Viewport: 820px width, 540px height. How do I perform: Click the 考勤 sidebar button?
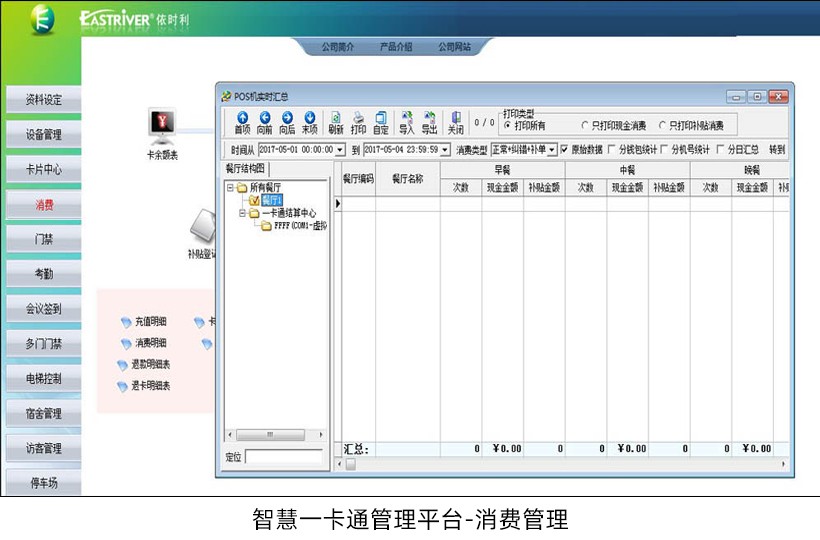coord(43,274)
